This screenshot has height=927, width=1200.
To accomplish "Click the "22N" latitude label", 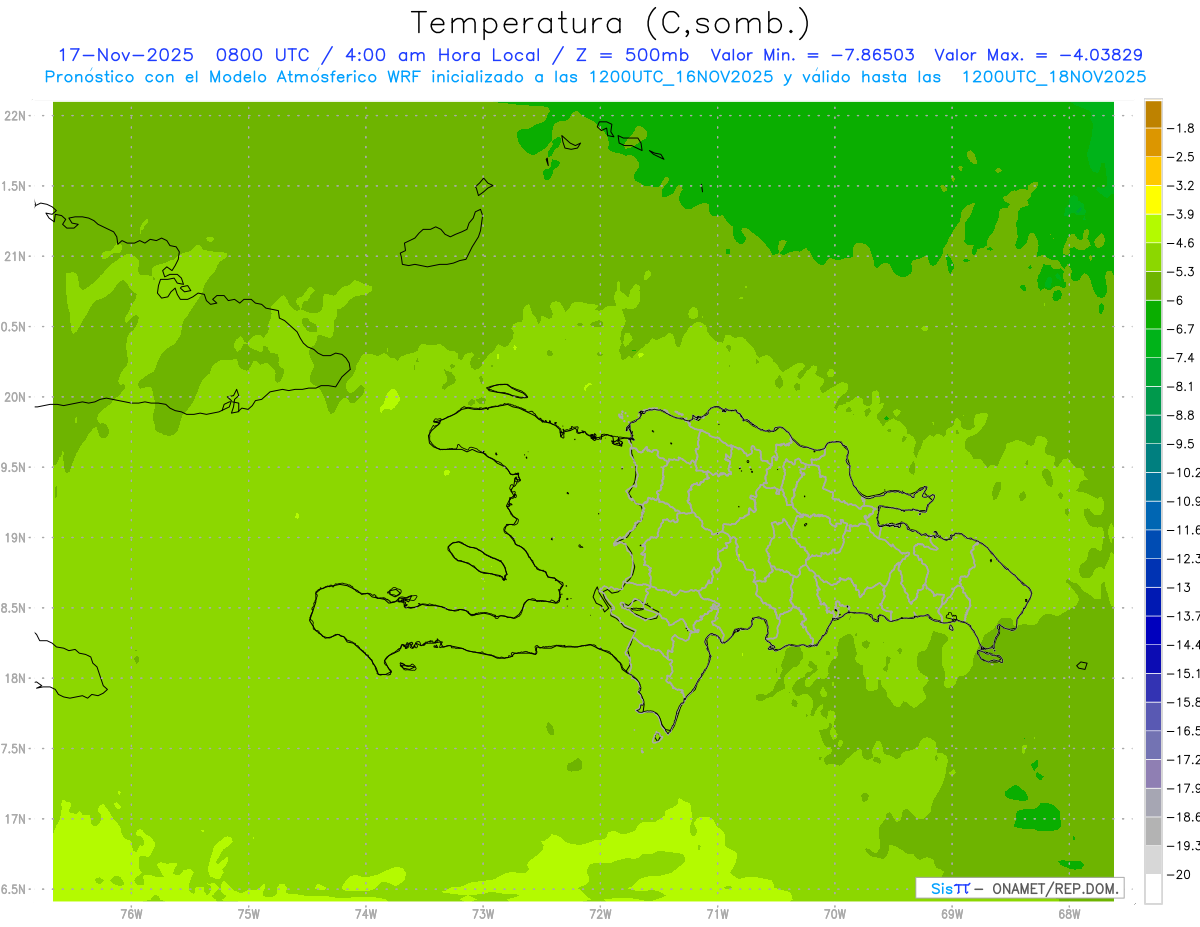I will tap(16, 116).
